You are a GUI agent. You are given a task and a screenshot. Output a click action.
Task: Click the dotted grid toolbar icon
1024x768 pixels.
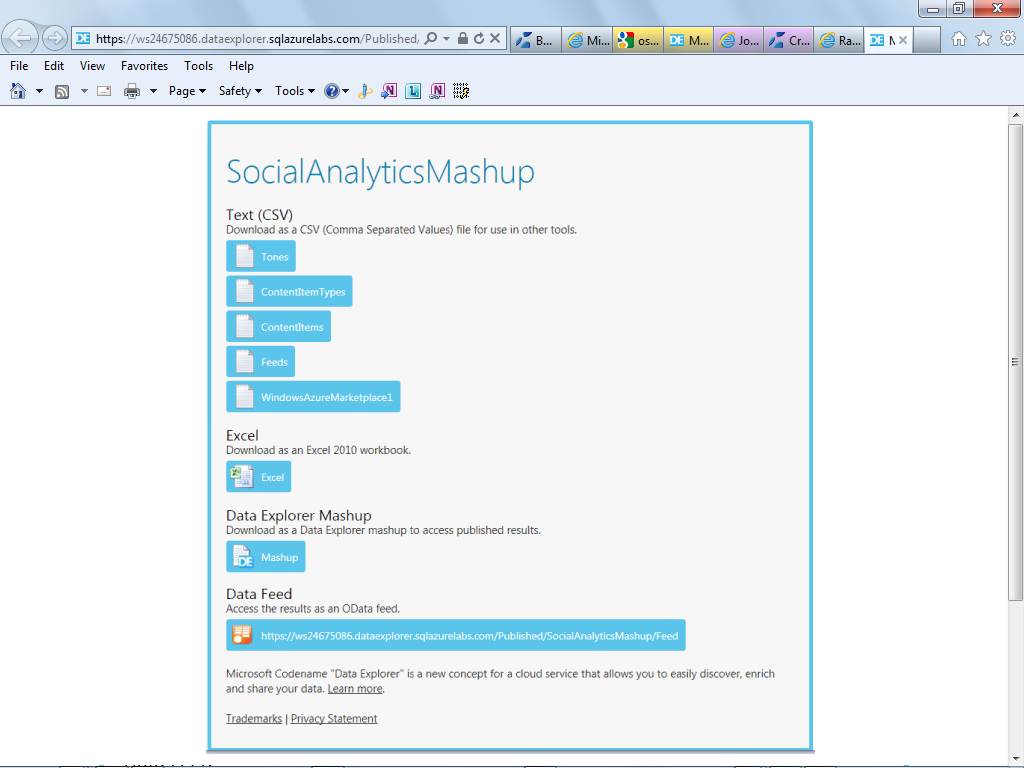(461, 91)
